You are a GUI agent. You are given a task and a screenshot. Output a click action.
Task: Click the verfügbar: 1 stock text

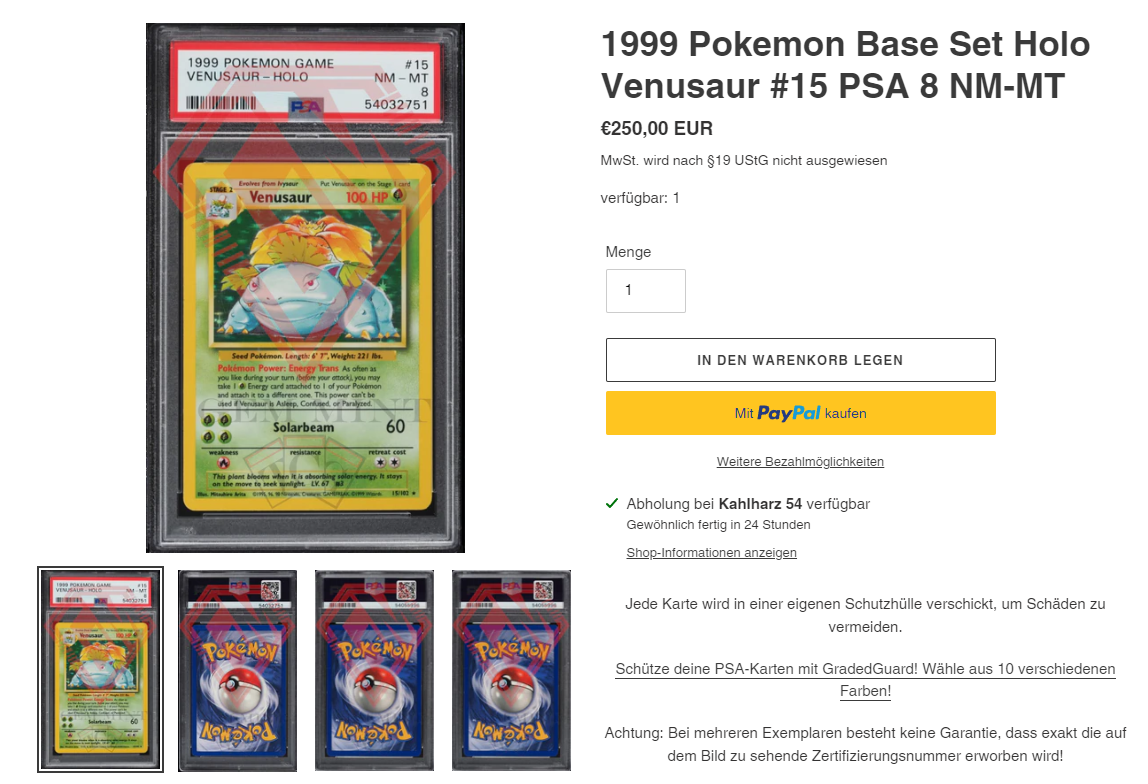coord(640,198)
